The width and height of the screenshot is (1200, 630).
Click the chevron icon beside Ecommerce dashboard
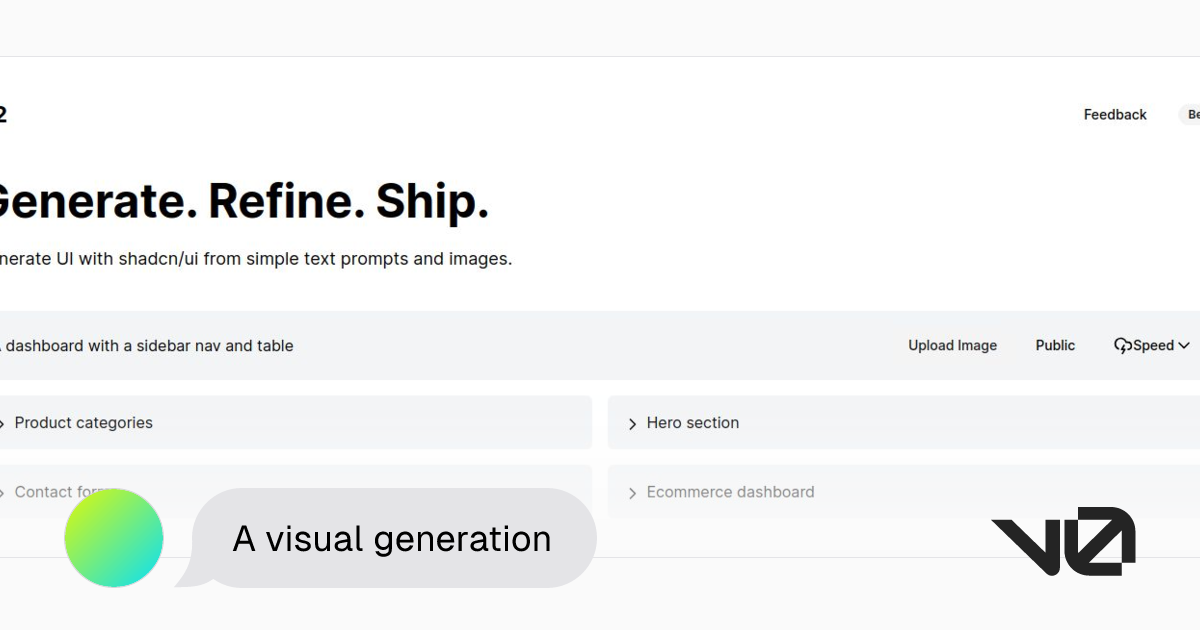coord(631,492)
